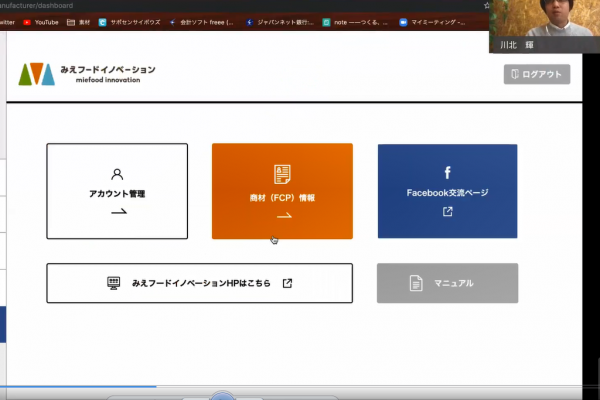Click the document icon on 商材（FCP）情報
600x400 pixels.
[x=282, y=174]
